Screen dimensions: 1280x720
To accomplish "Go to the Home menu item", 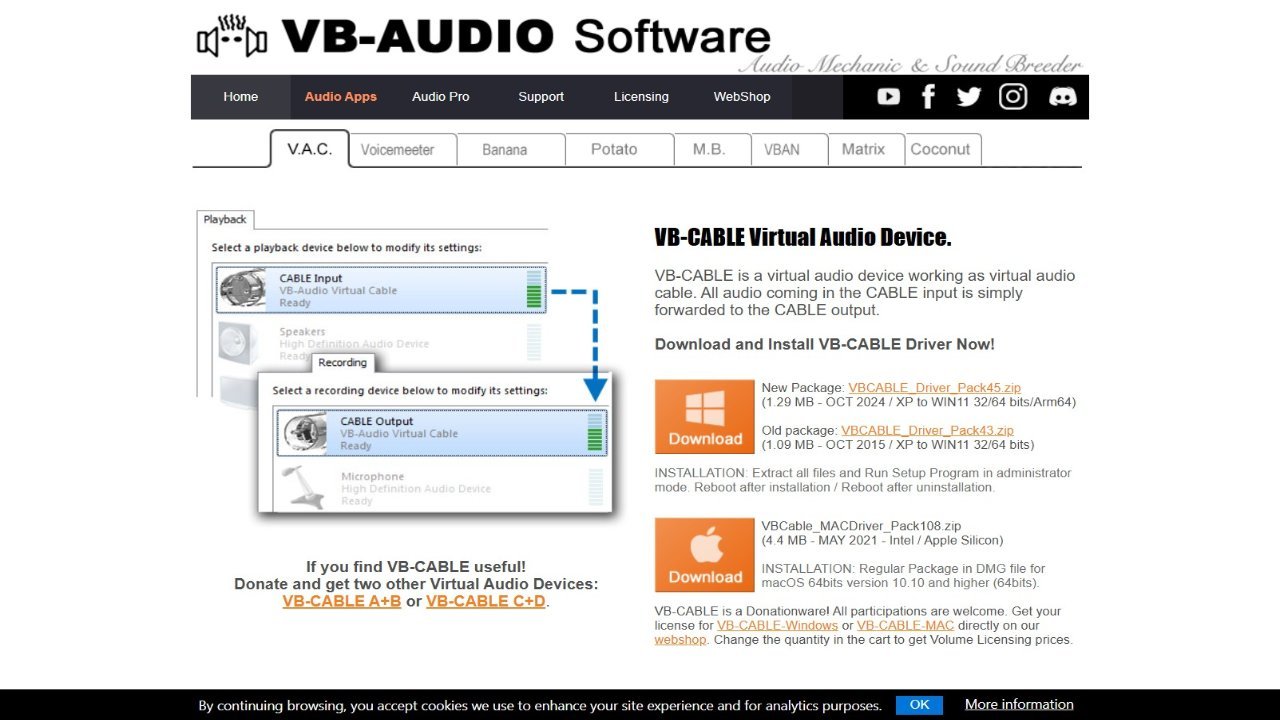I will click(x=240, y=97).
